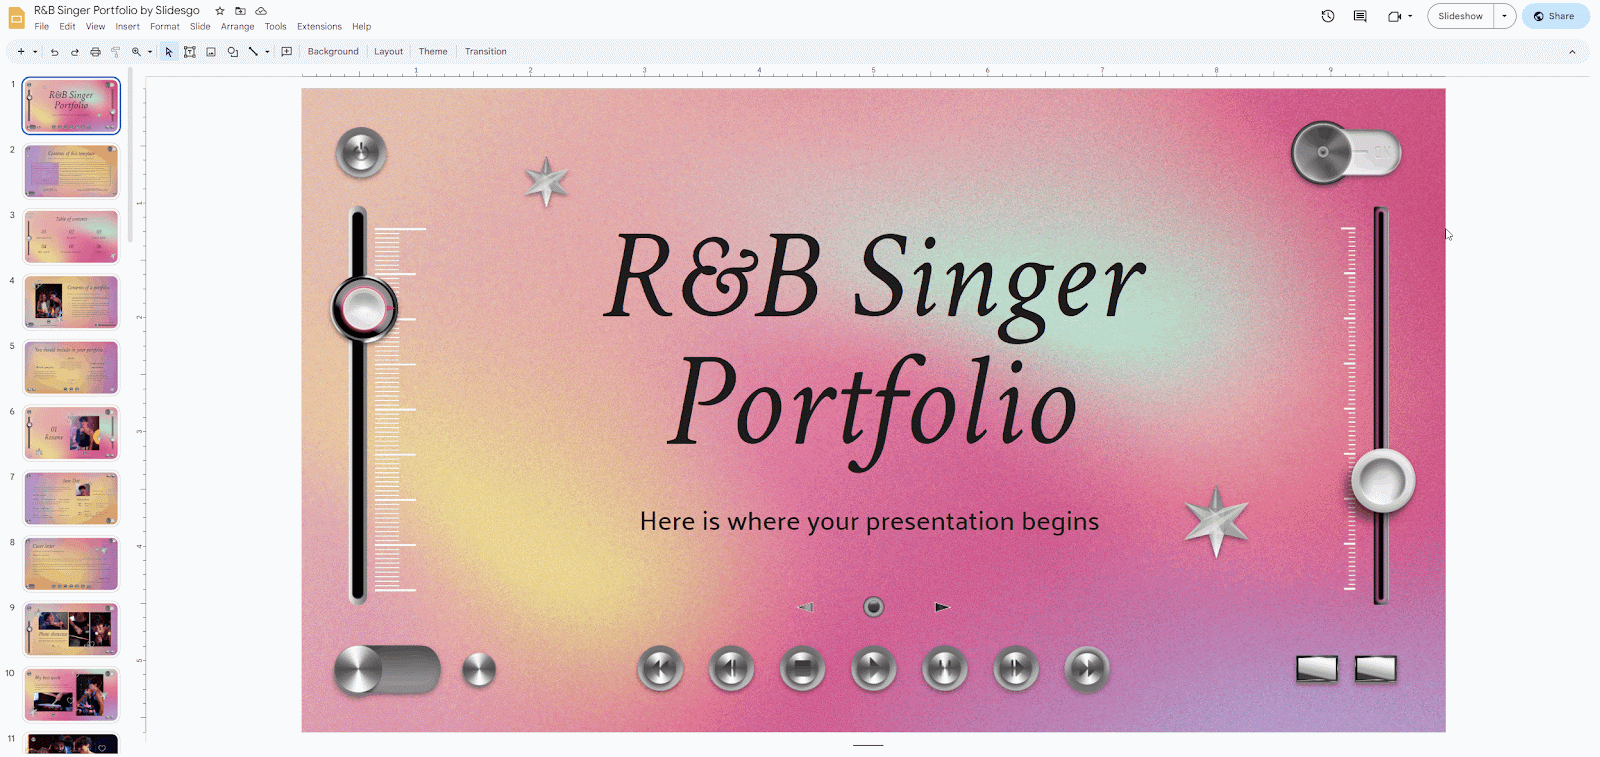Screen dimensions: 1600x757
Task: Insert an image from toolbar
Action: tap(211, 52)
